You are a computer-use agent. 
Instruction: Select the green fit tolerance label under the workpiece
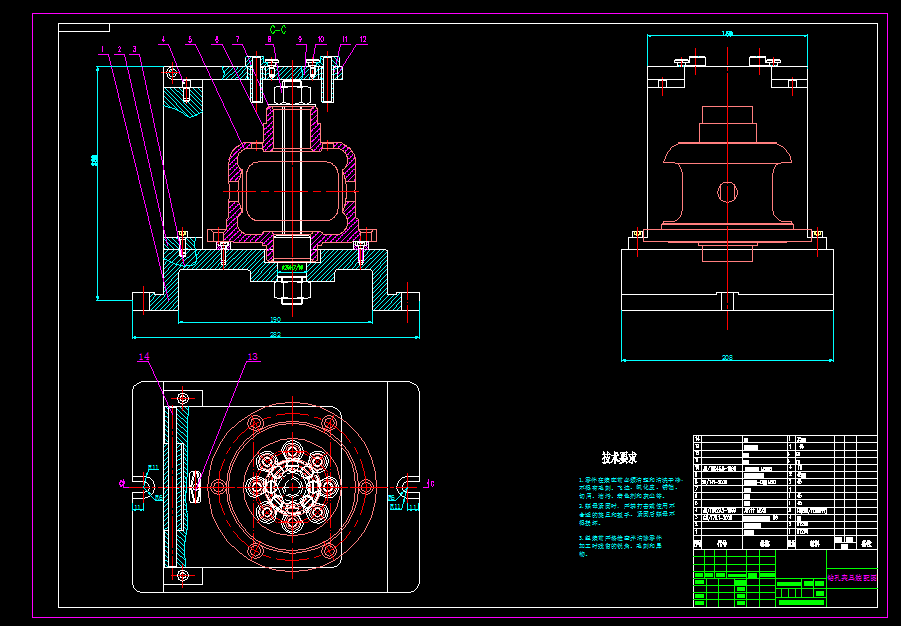(292, 267)
